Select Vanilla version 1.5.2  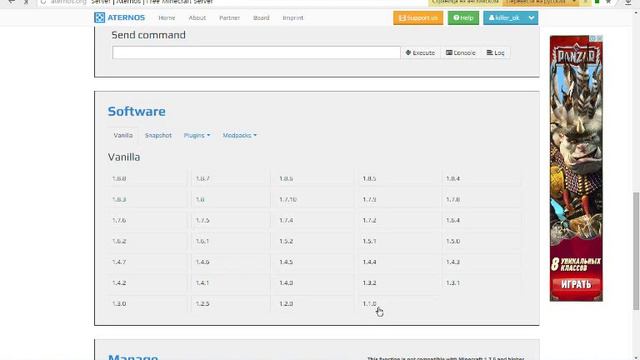(314, 241)
